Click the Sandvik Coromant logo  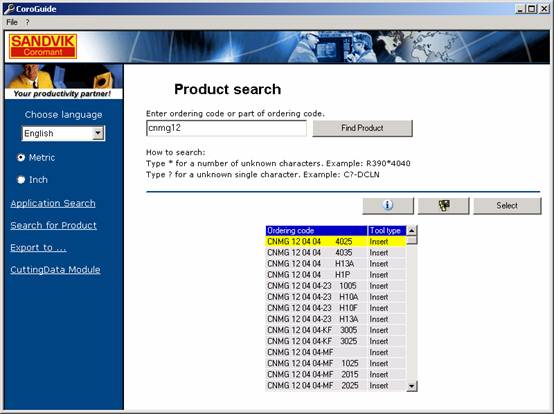pos(43,46)
